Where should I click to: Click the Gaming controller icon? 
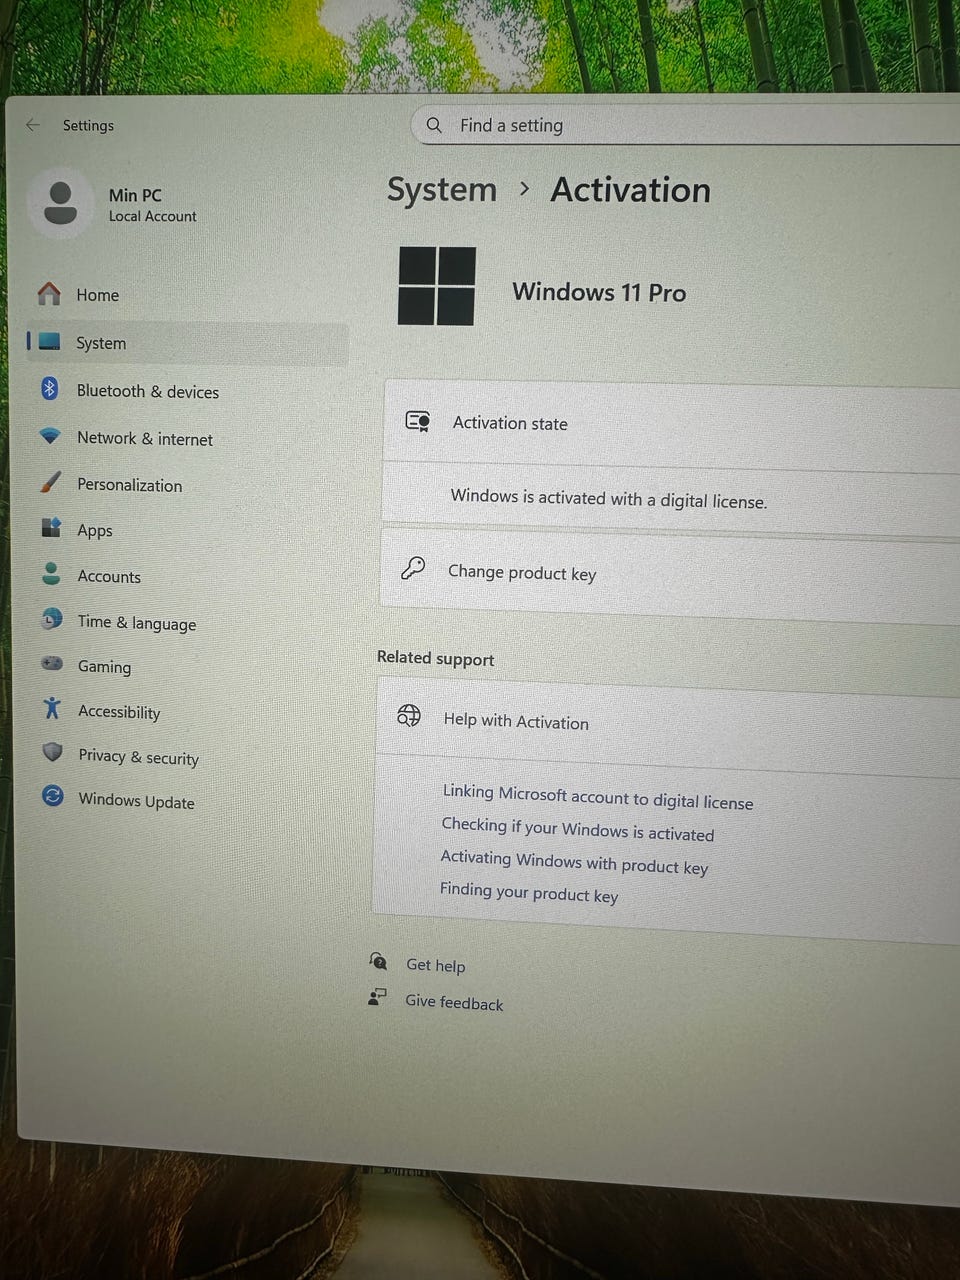[x=52, y=663]
